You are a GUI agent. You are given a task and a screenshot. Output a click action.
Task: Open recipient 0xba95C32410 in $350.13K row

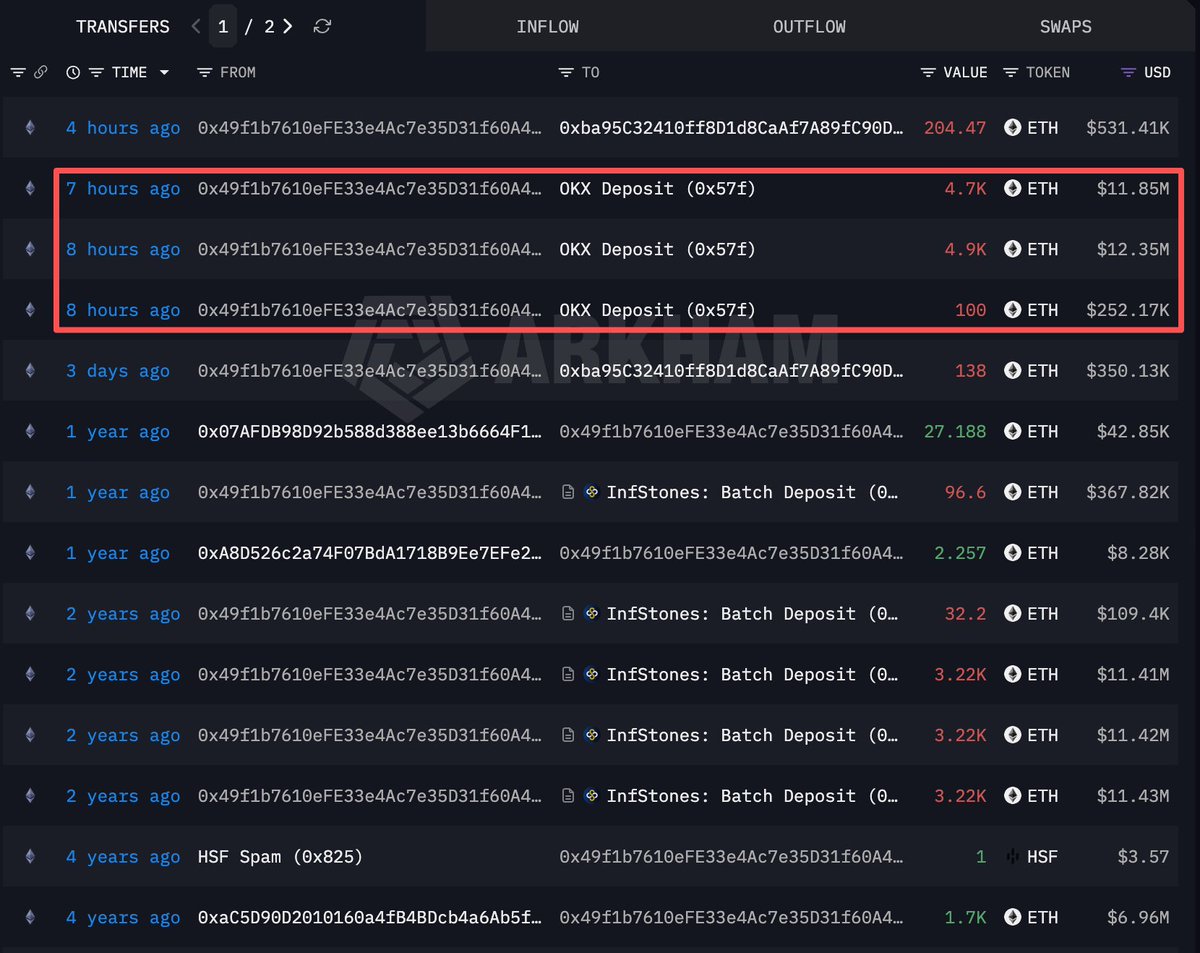(x=732, y=371)
